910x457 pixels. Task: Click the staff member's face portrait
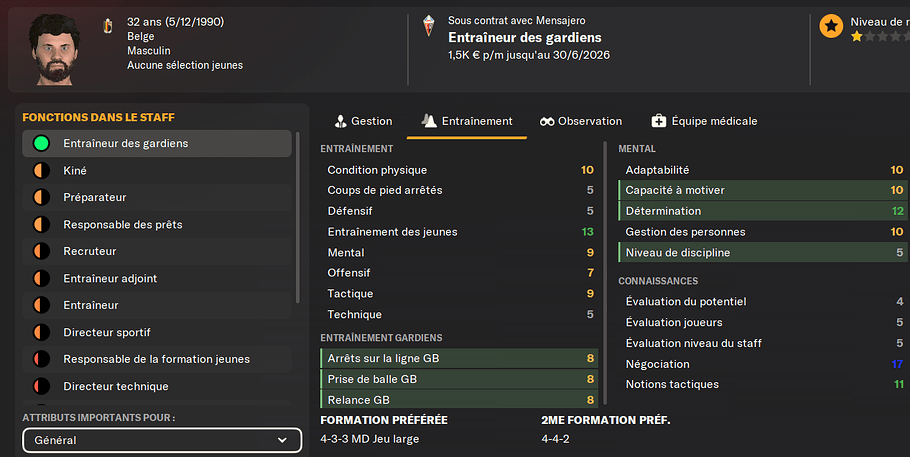(55, 49)
